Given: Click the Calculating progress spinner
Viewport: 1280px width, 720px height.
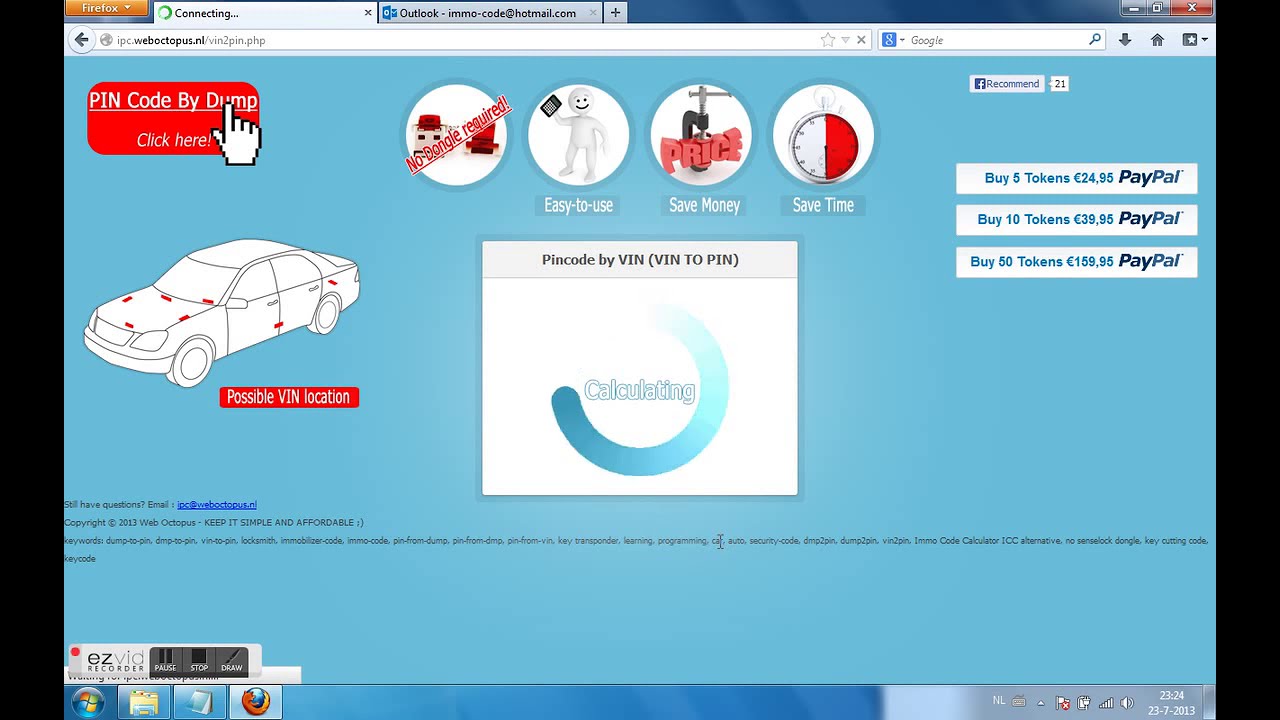Looking at the screenshot, I should [x=640, y=390].
